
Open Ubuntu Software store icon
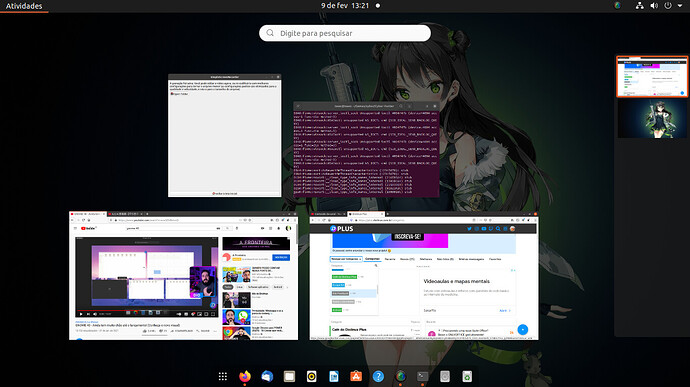356,376
